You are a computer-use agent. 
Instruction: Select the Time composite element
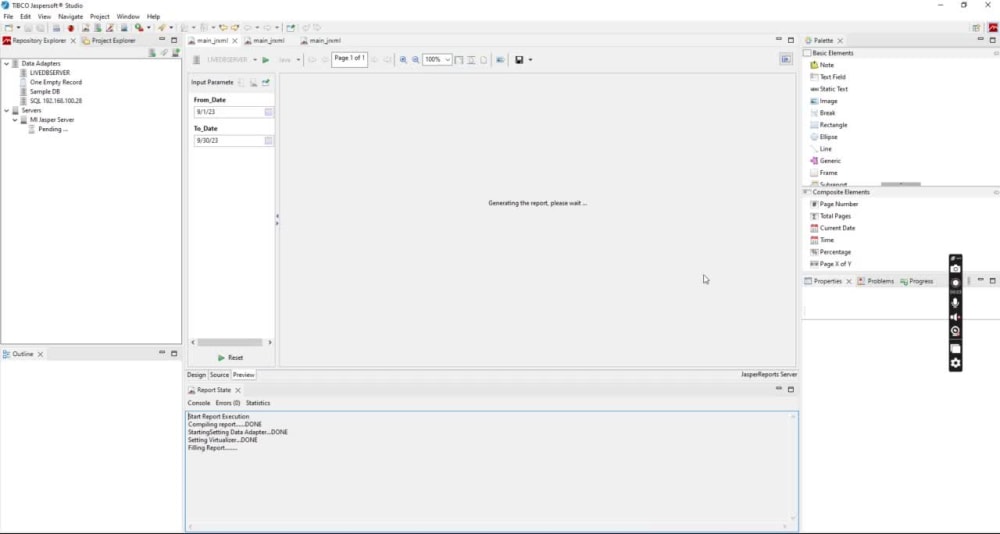click(x=822, y=241)
